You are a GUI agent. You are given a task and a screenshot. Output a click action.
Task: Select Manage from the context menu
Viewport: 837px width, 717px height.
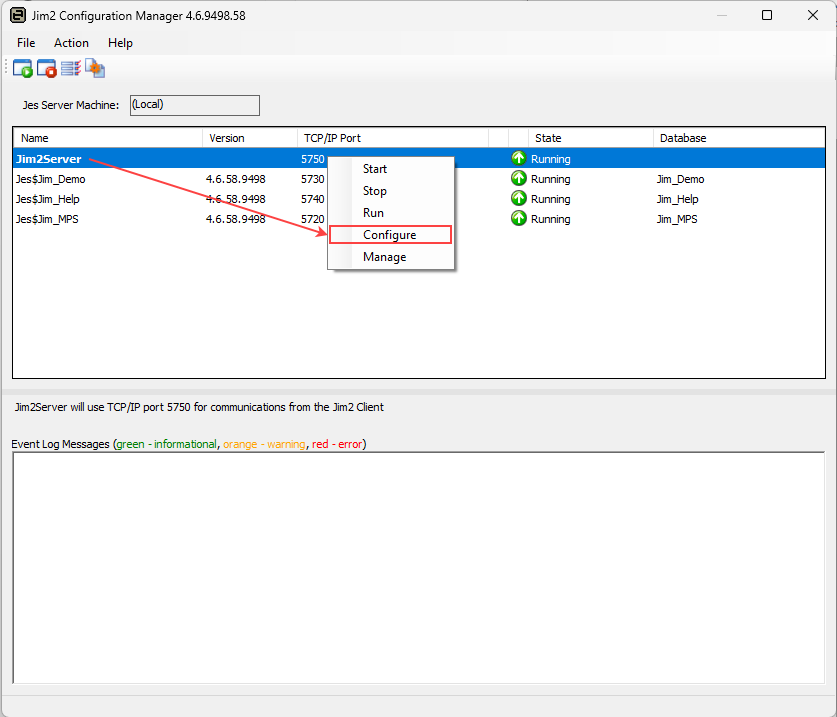coord(385,257)
